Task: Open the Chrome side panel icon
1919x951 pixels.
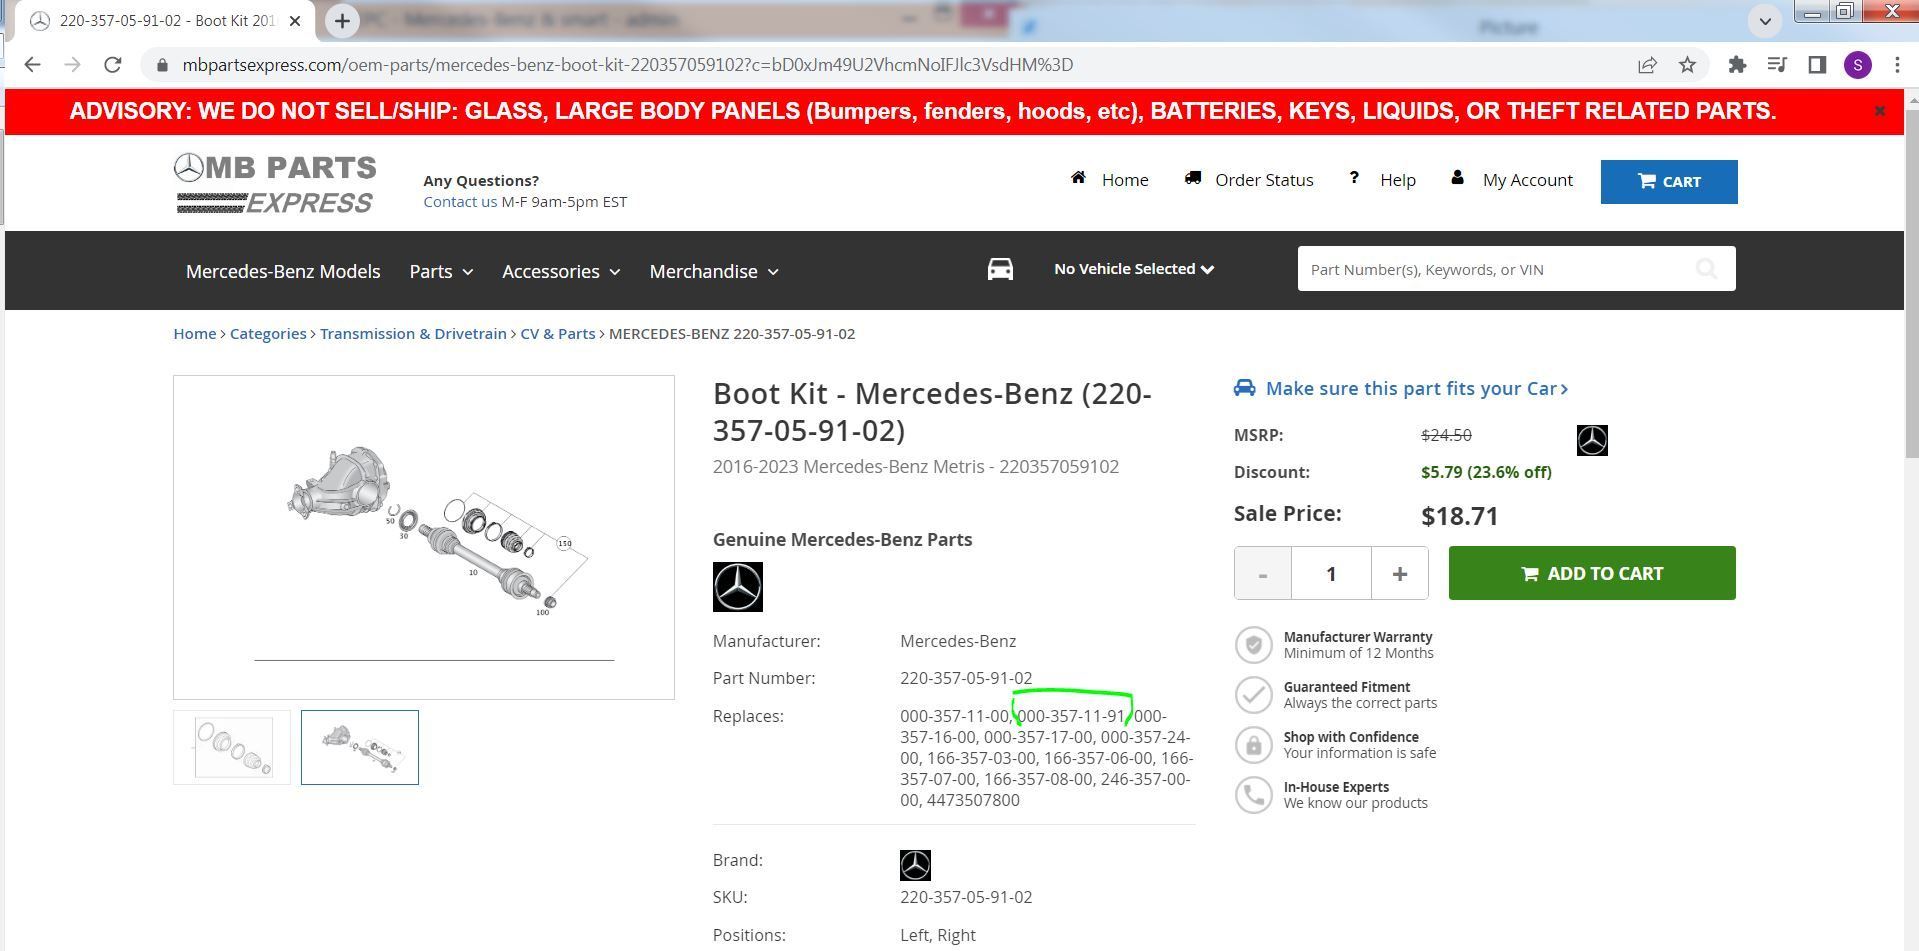Action: click(x=1817, y=65)
